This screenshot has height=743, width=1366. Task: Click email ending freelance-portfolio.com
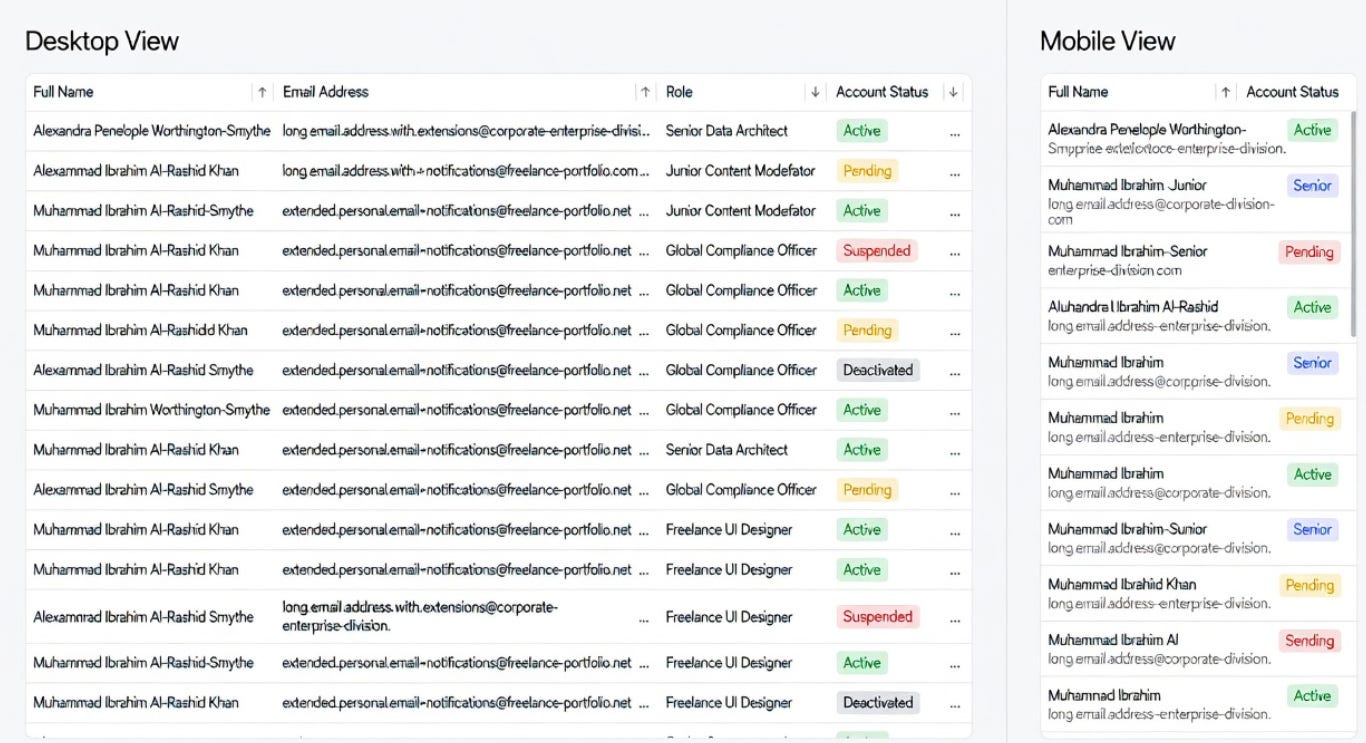466,171
